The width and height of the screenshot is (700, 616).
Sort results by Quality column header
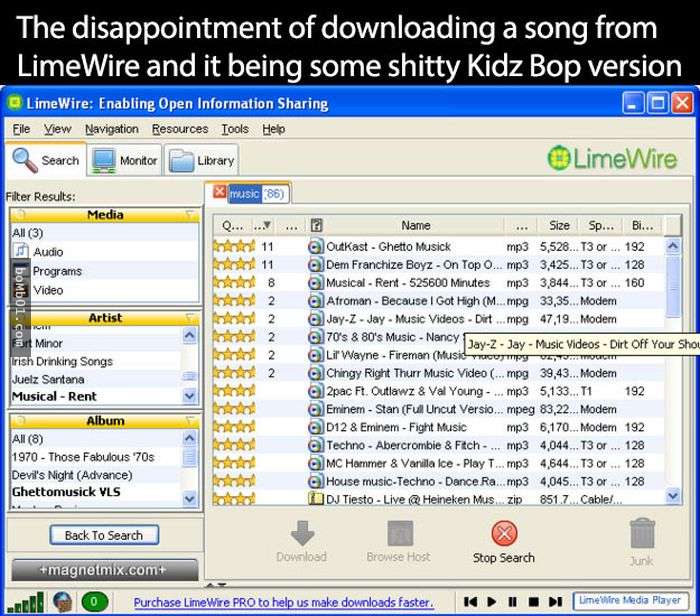point(233,225)
